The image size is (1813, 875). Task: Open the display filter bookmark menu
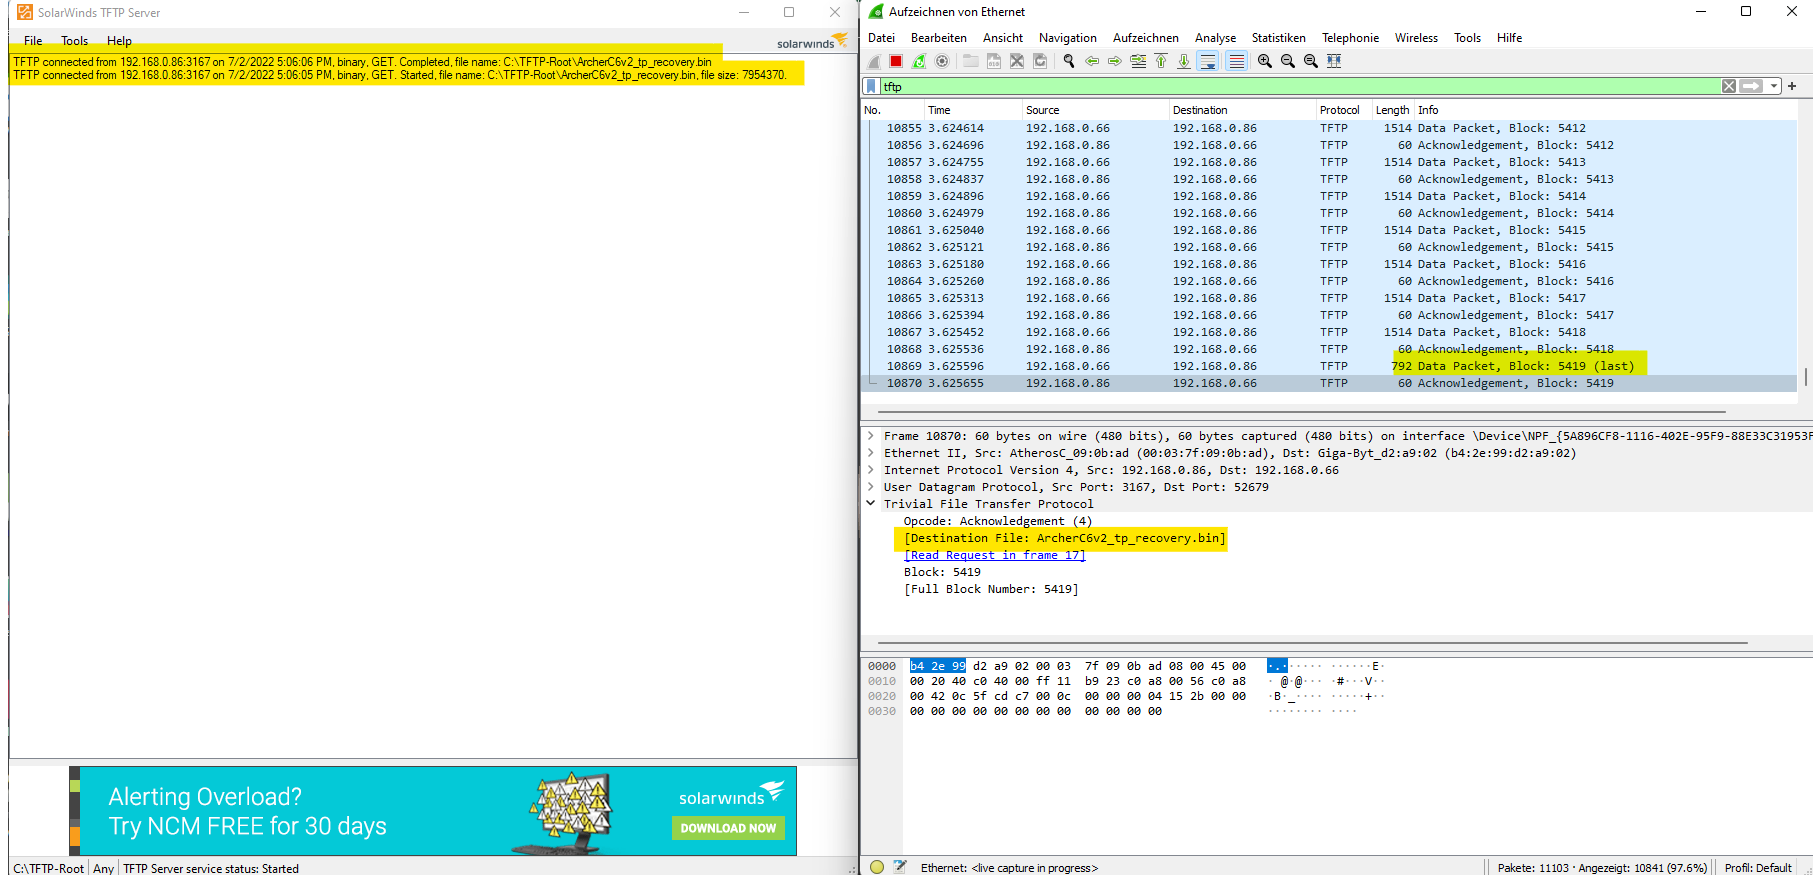[872, 86]
